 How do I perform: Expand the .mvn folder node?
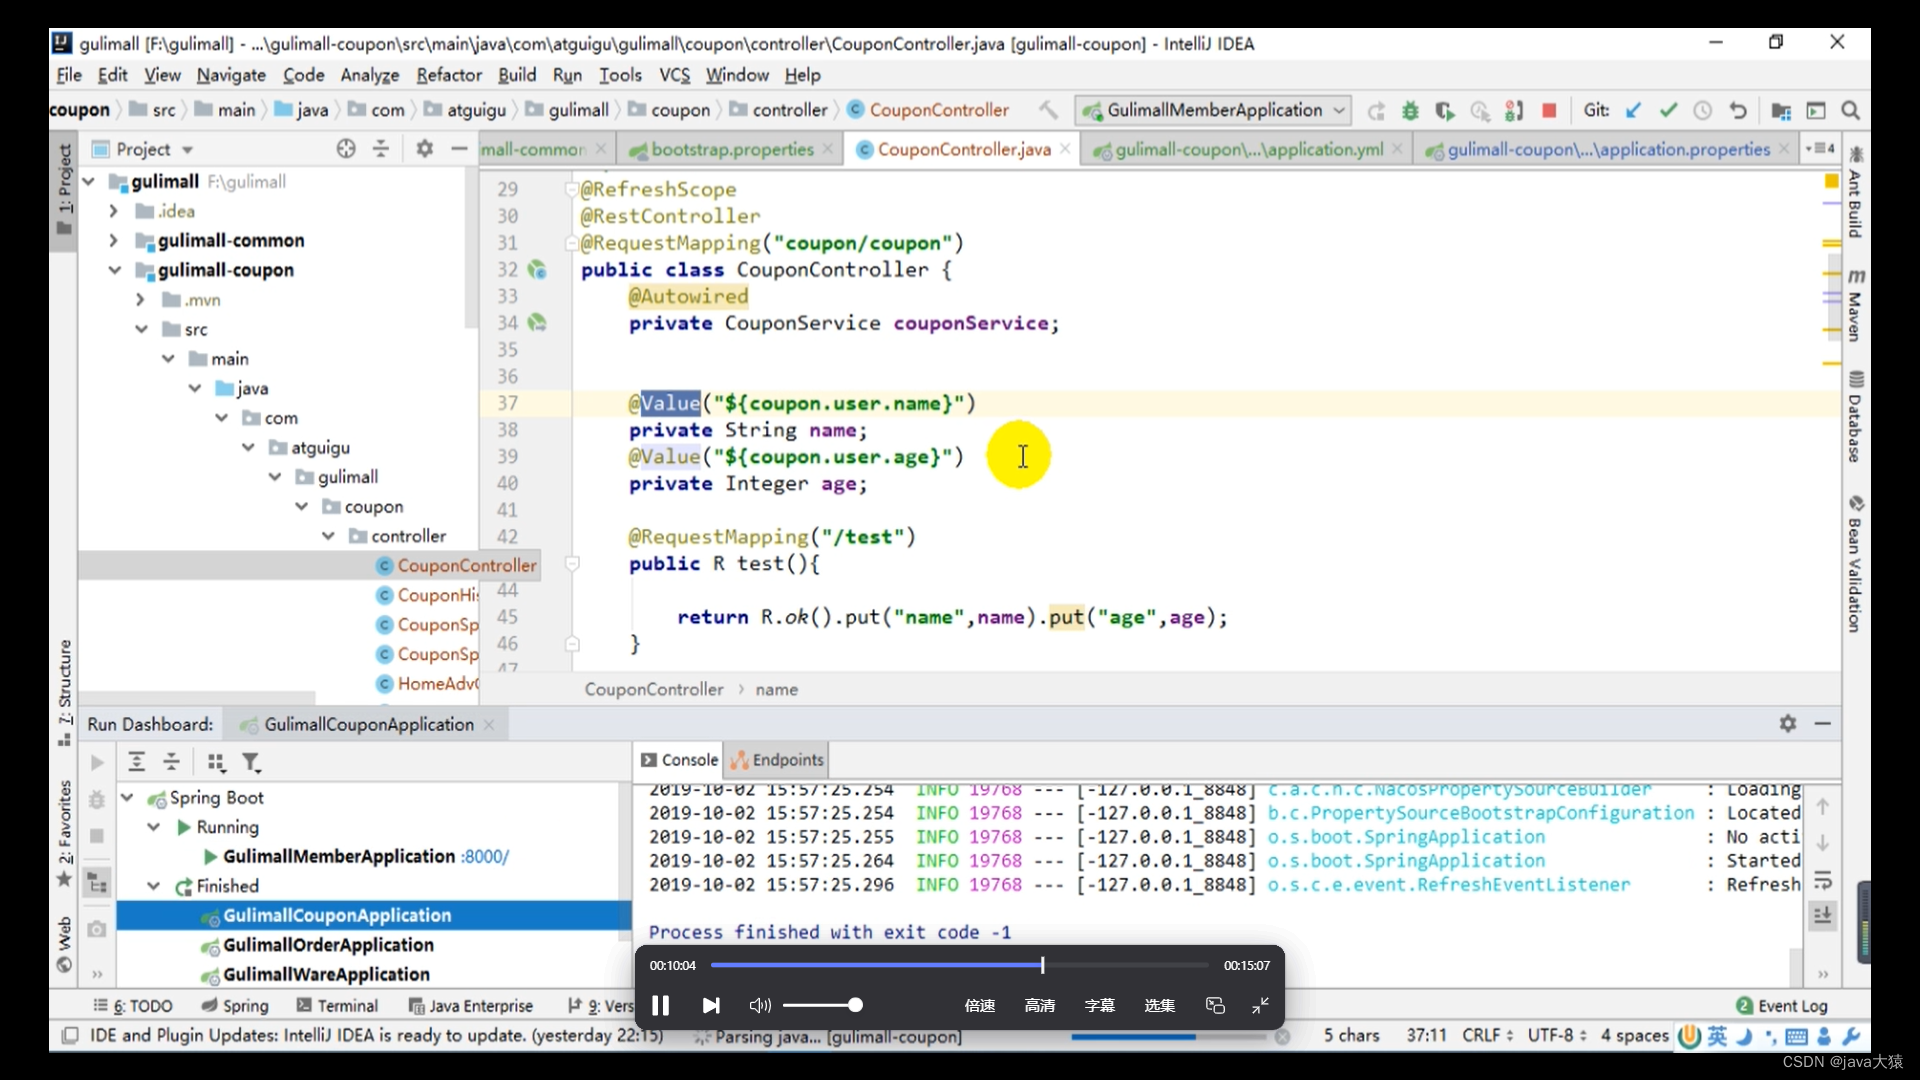click(140, 300)
